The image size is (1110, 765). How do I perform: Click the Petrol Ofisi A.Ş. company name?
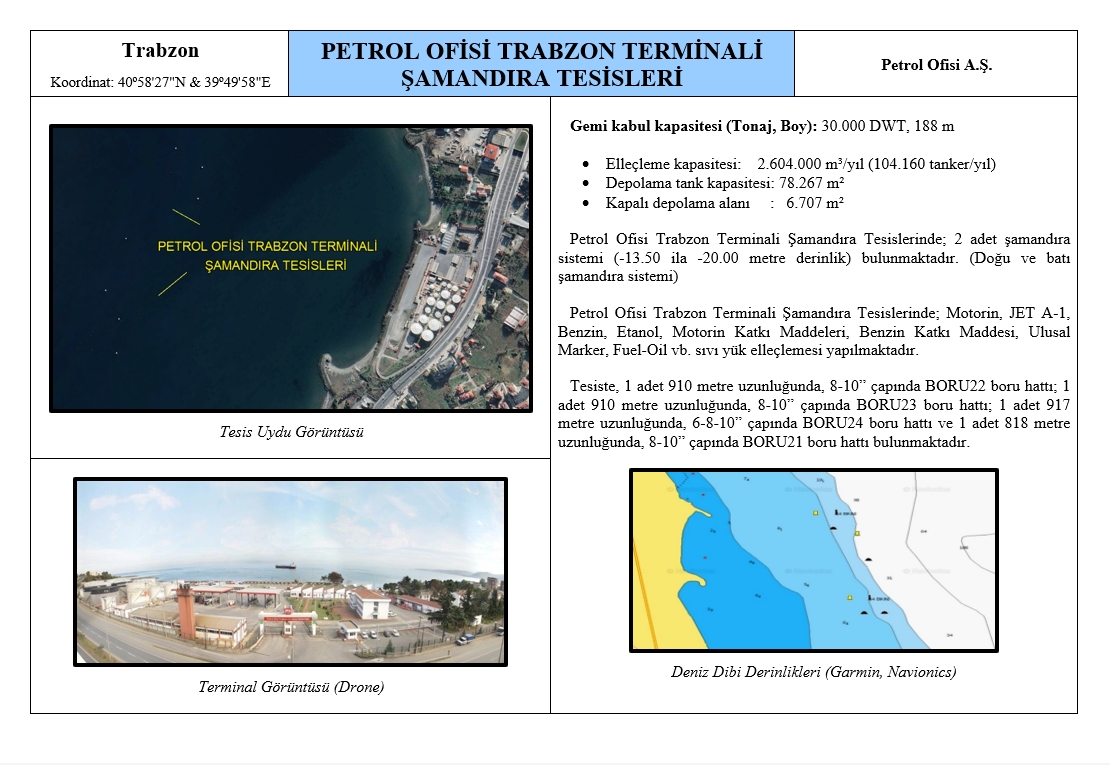(936, 64)
